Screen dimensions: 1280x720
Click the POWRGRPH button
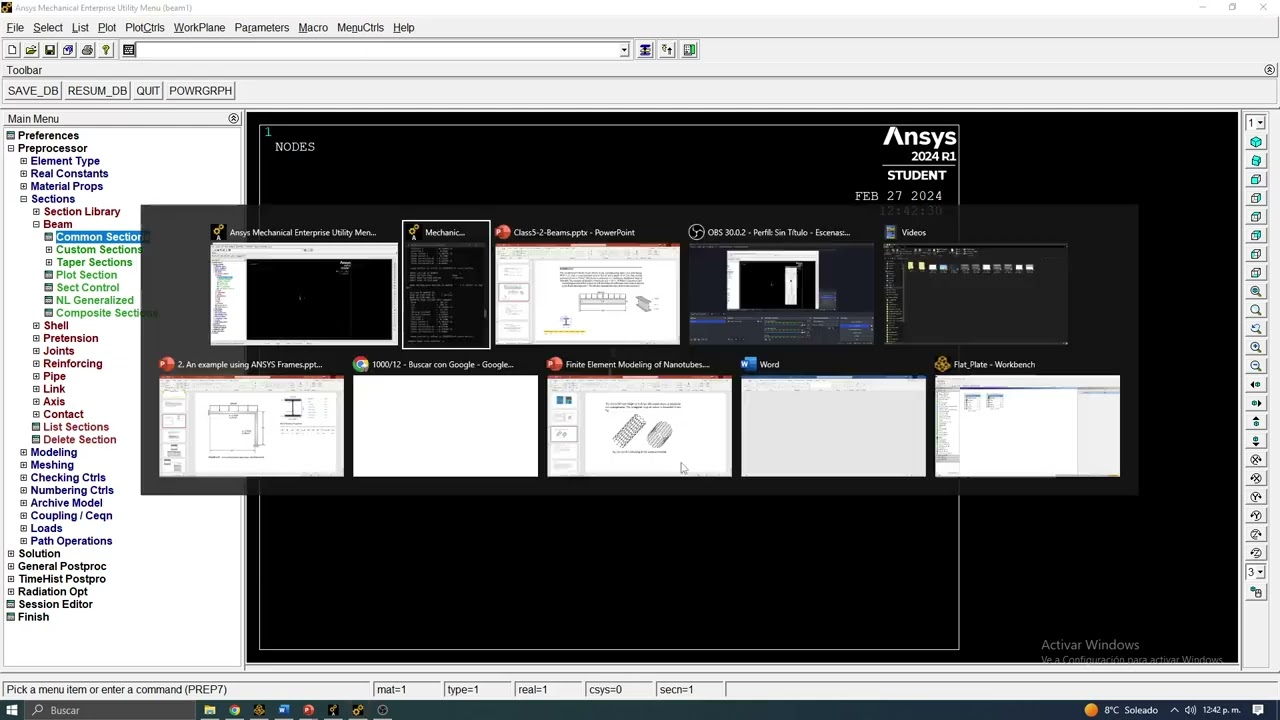(201, 91)
